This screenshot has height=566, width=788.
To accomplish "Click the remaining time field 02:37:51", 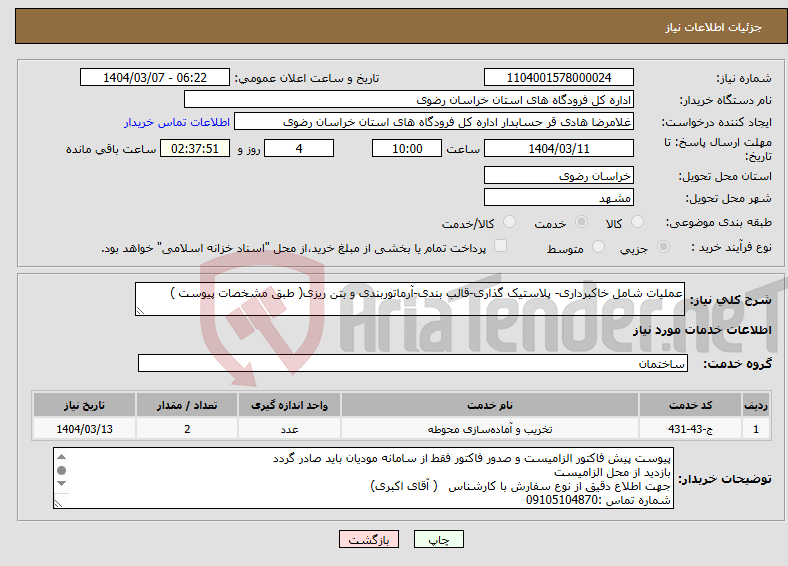I will pos(195,148).
